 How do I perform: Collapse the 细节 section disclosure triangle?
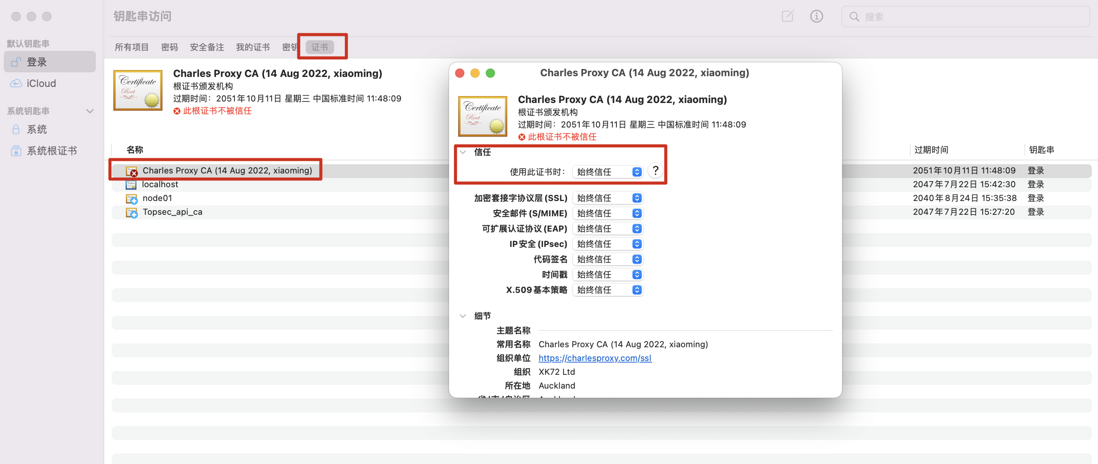click(x=463, y=316)
